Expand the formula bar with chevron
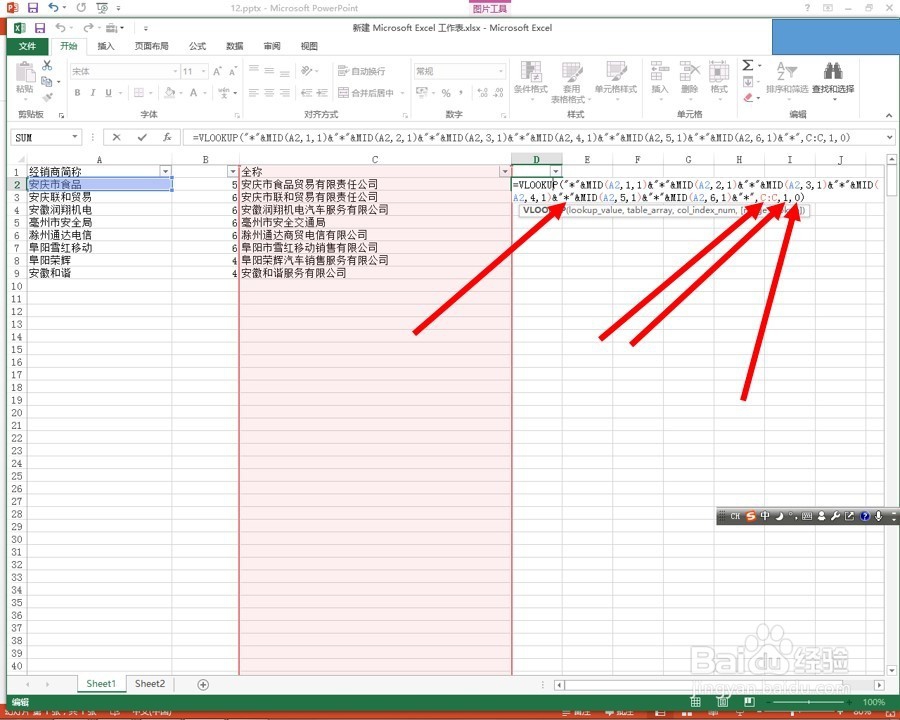The height and width of the screenshot is (720, 900). (x=889, y=137)
